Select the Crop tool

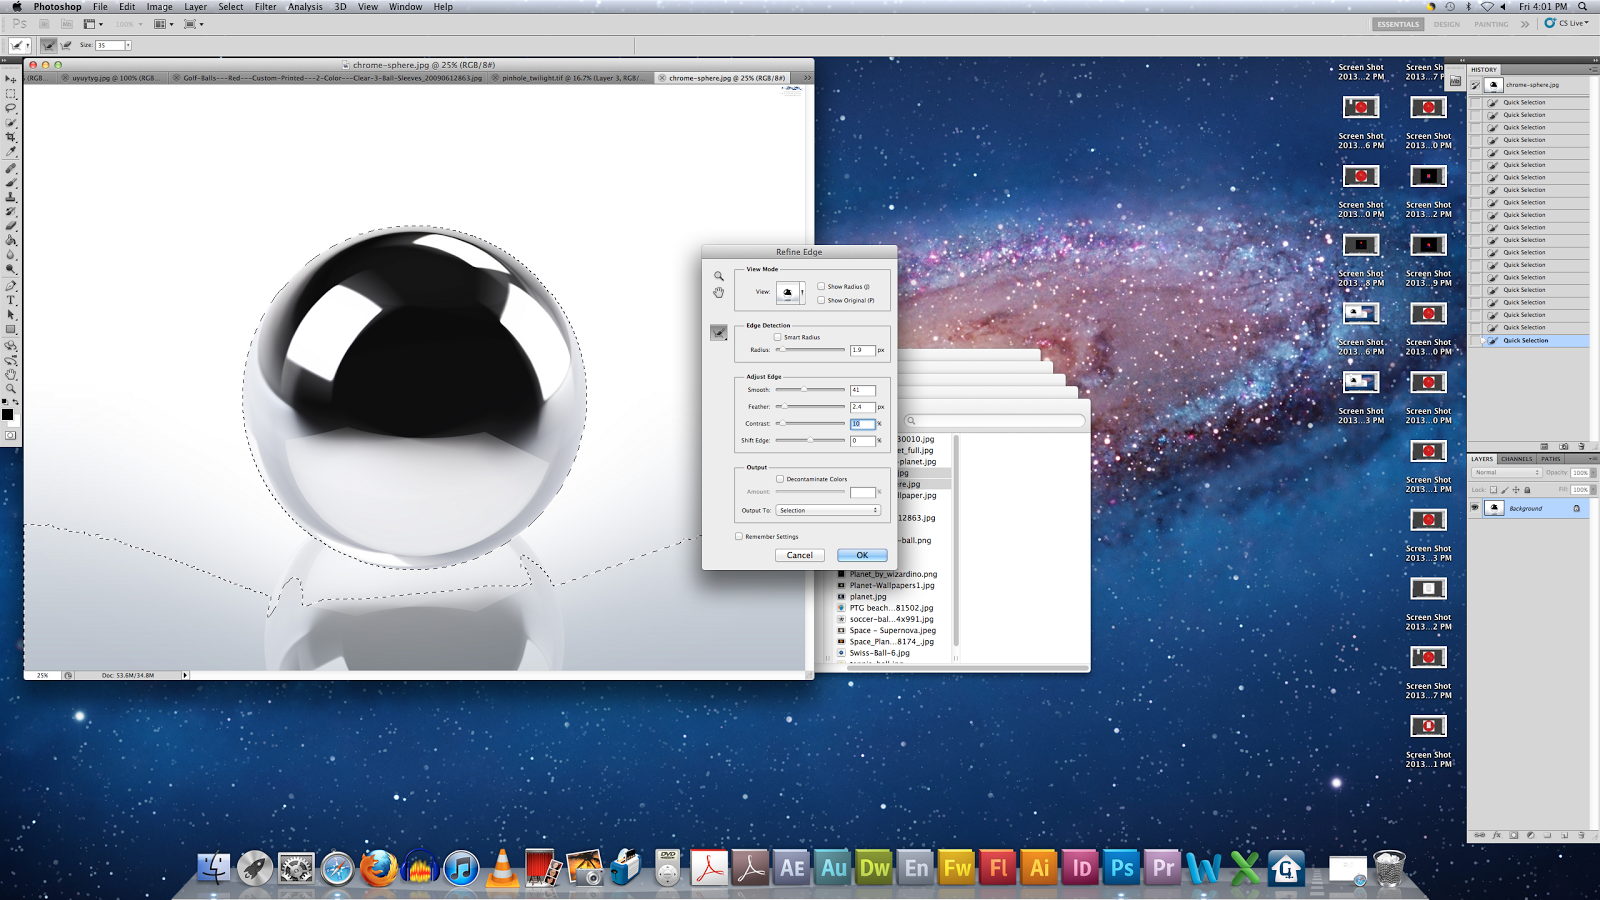pos(11,137)
